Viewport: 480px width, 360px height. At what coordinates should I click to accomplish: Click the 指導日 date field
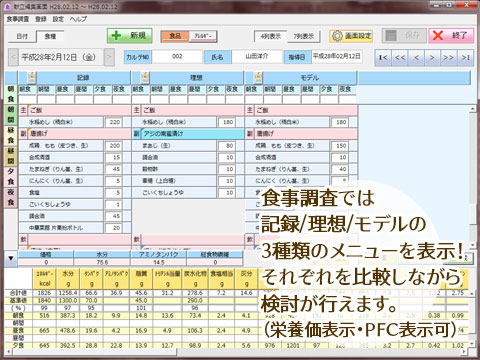(337, 57)
